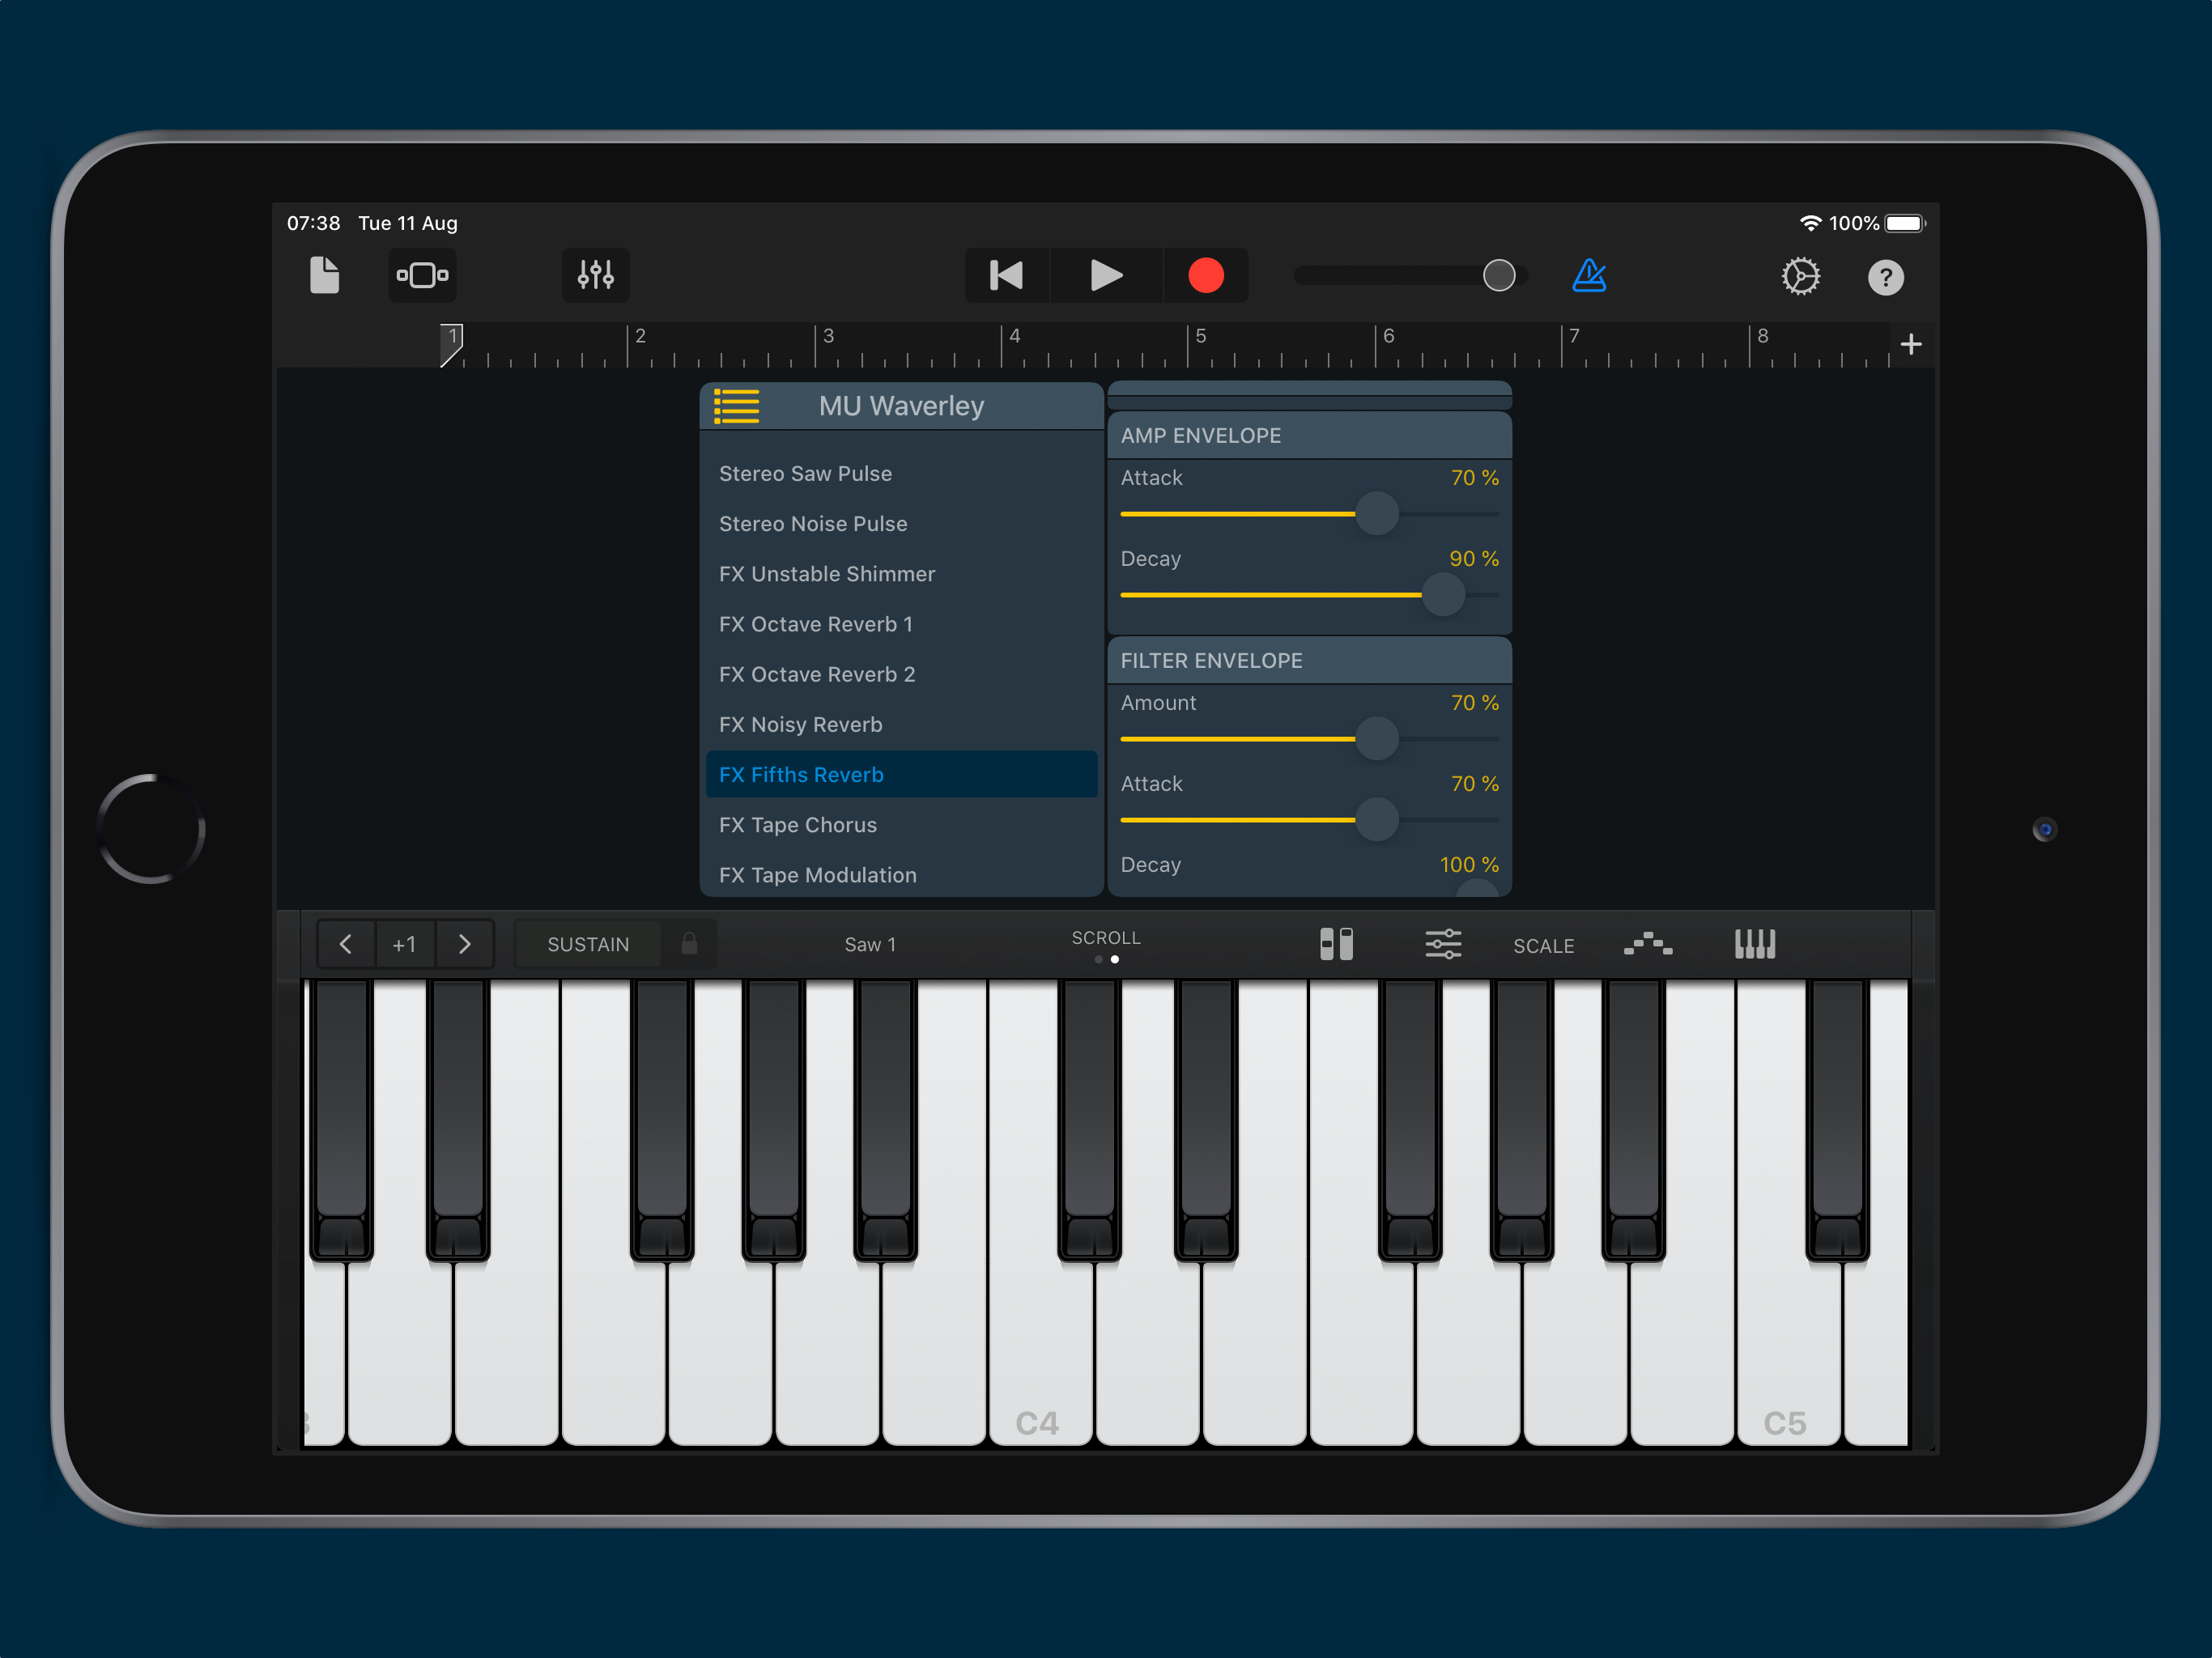Add song section with plus button
This screenshot has width=2212, height=1658.
pyautogui.click(x=1910, y=344)
